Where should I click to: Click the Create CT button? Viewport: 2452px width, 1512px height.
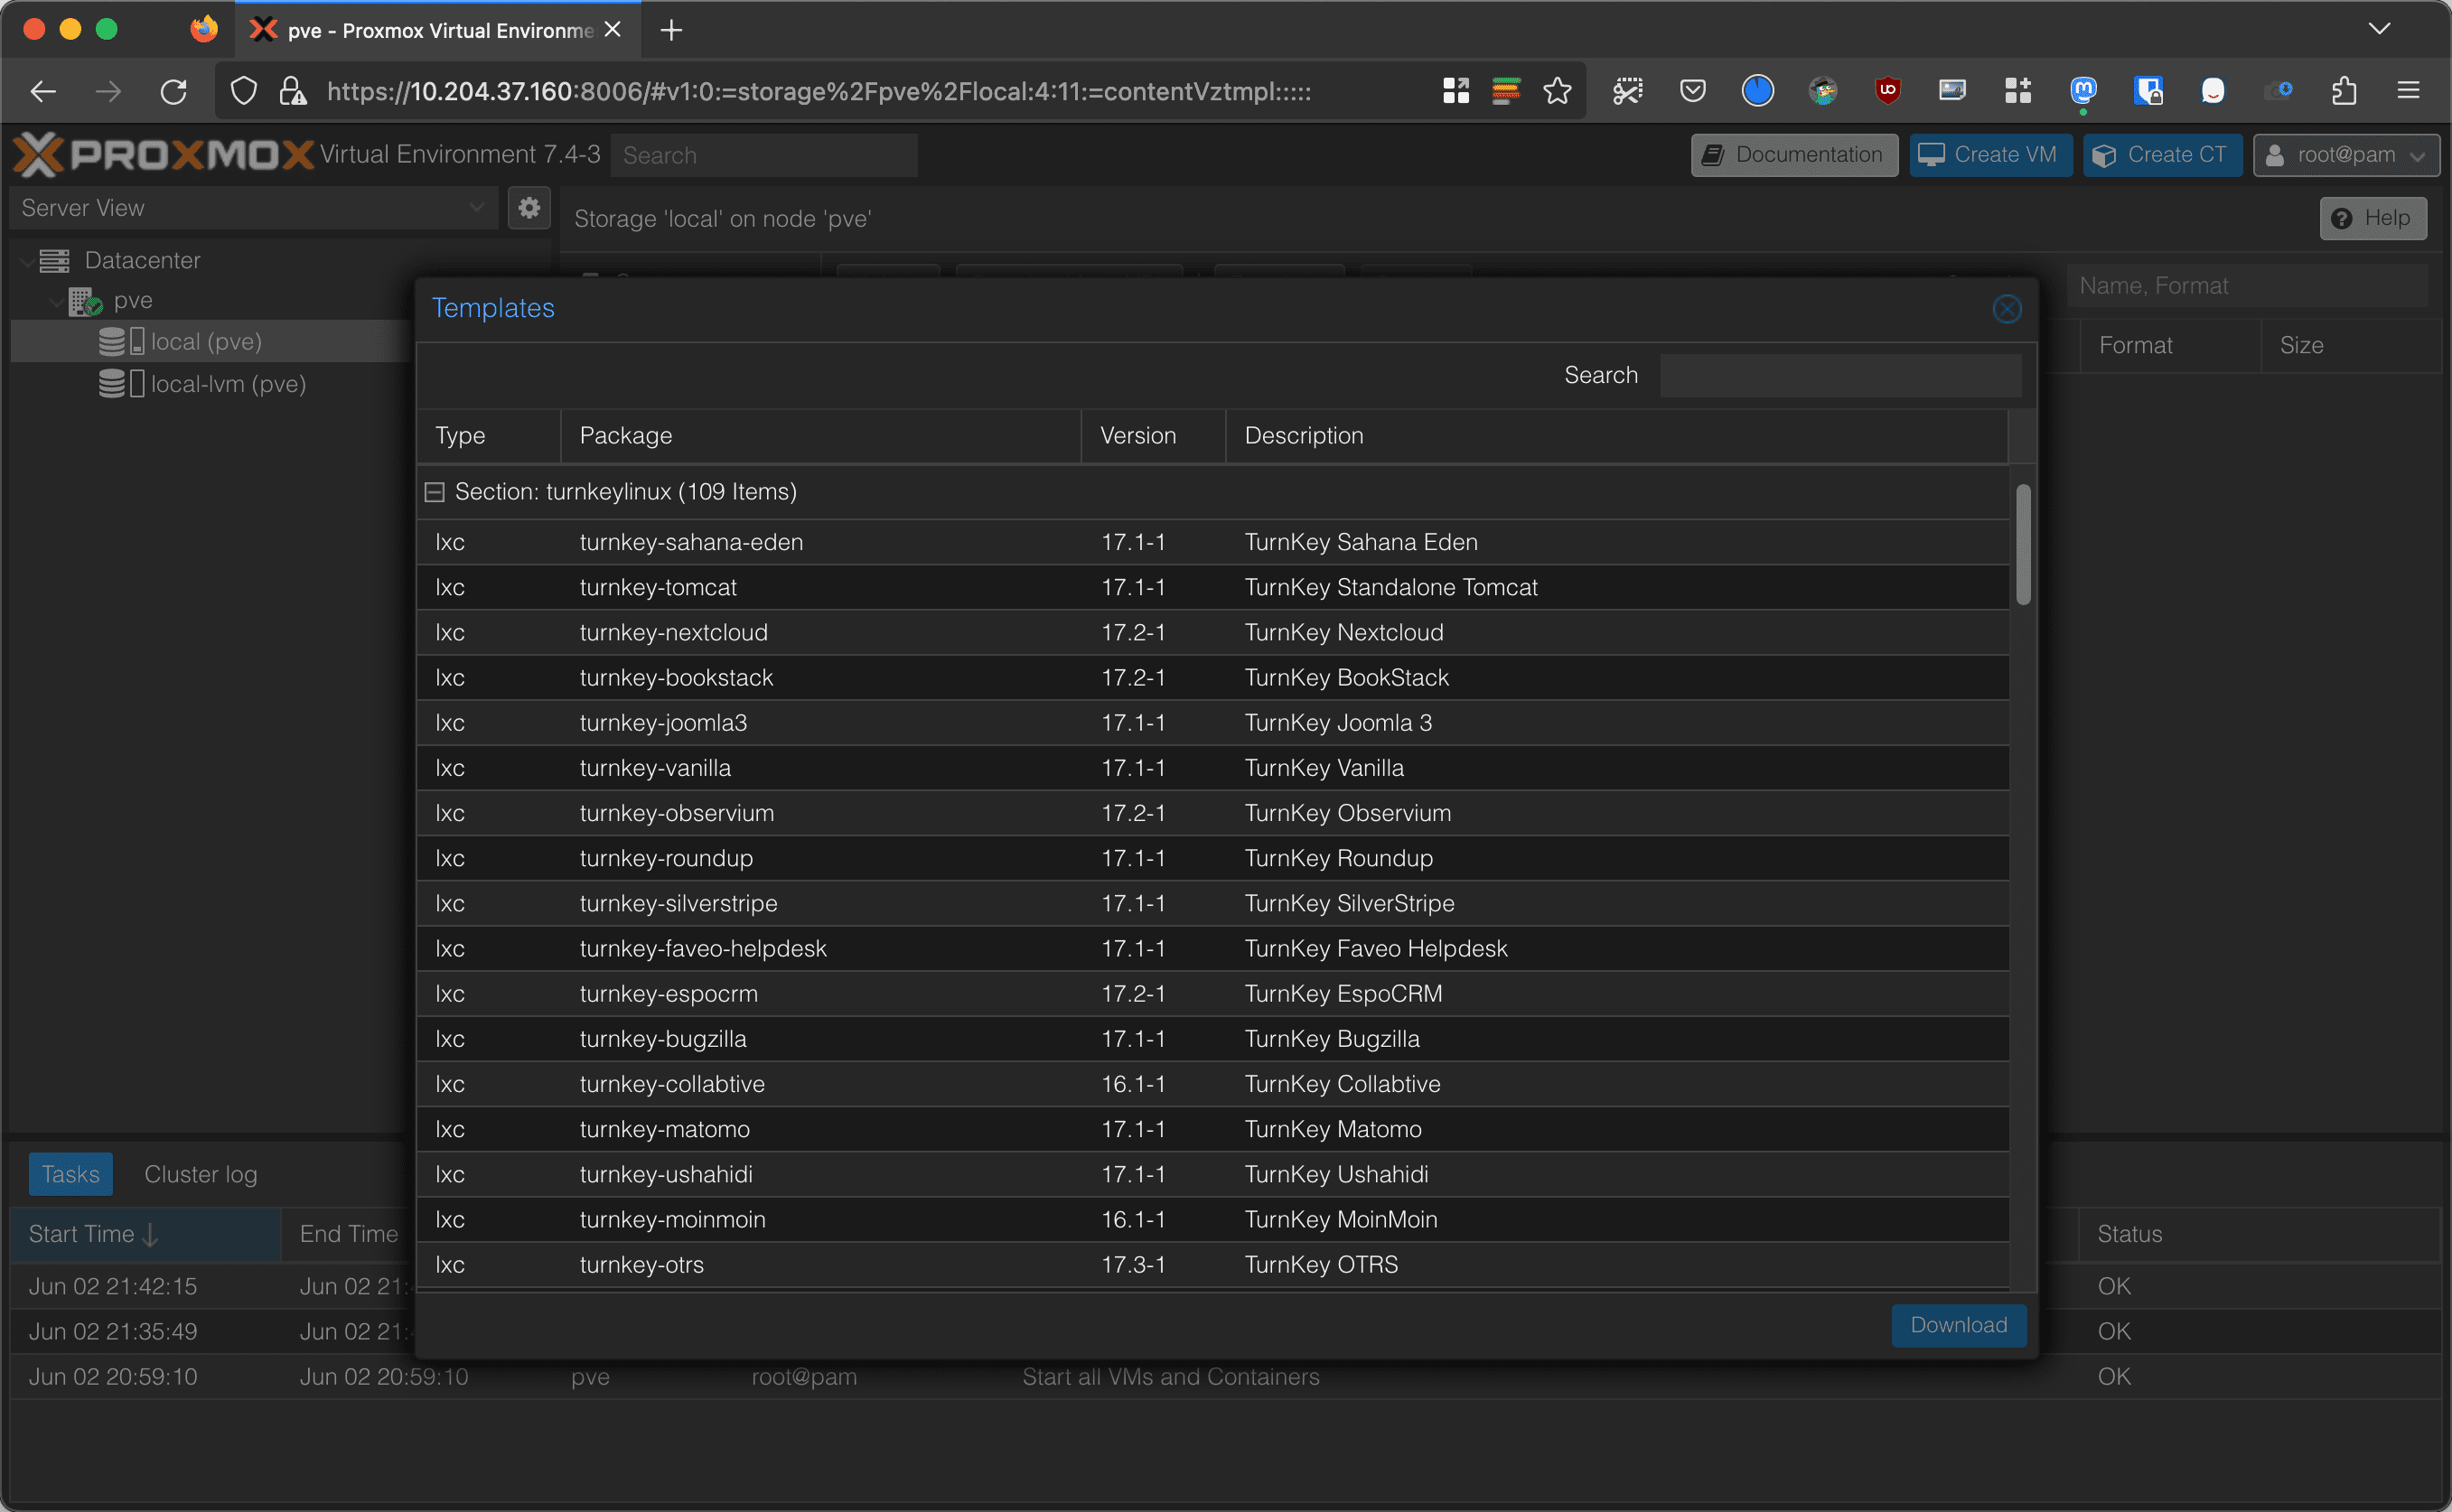pyautogui.click(x=2162, y=155)
